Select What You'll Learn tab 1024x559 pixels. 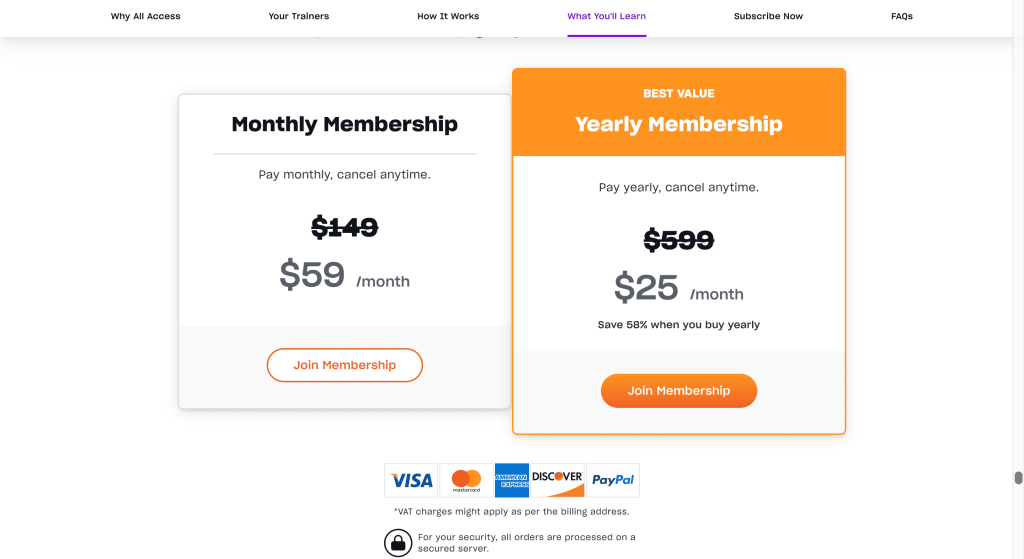[x=607, y=16]
